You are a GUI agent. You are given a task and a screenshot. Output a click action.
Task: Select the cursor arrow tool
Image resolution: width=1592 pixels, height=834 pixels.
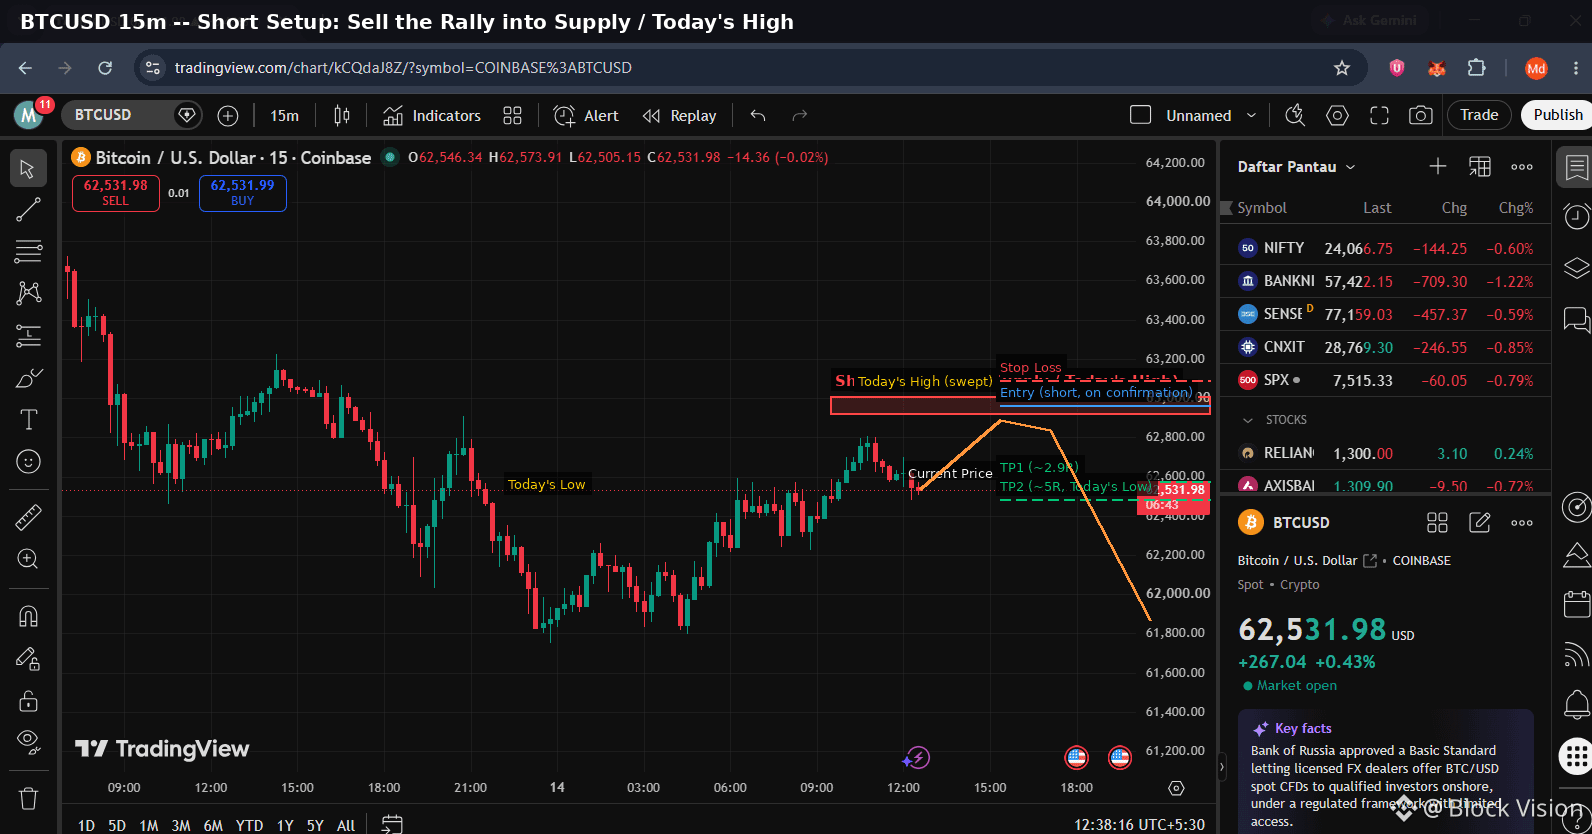(28, 168)
